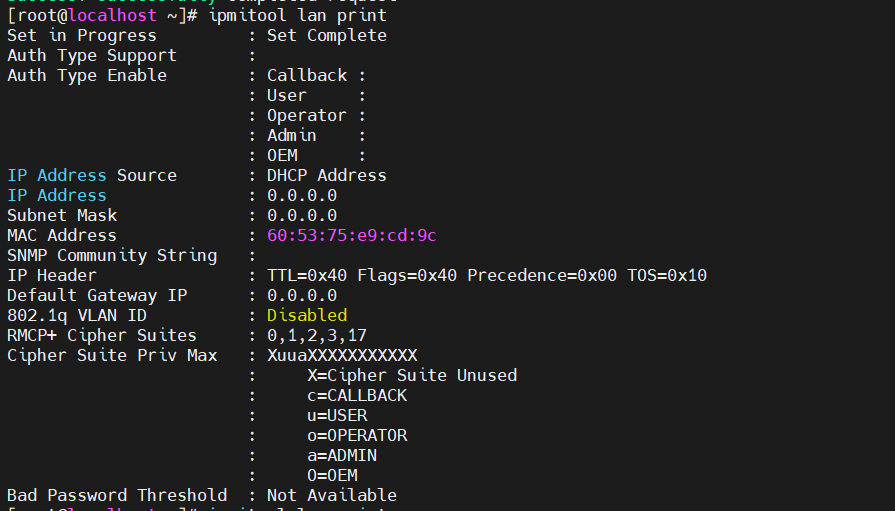Image resolution: width=895 pixels, height=511 pixels.
Task: Click the Not Available password threshold value
Action: 331,496
